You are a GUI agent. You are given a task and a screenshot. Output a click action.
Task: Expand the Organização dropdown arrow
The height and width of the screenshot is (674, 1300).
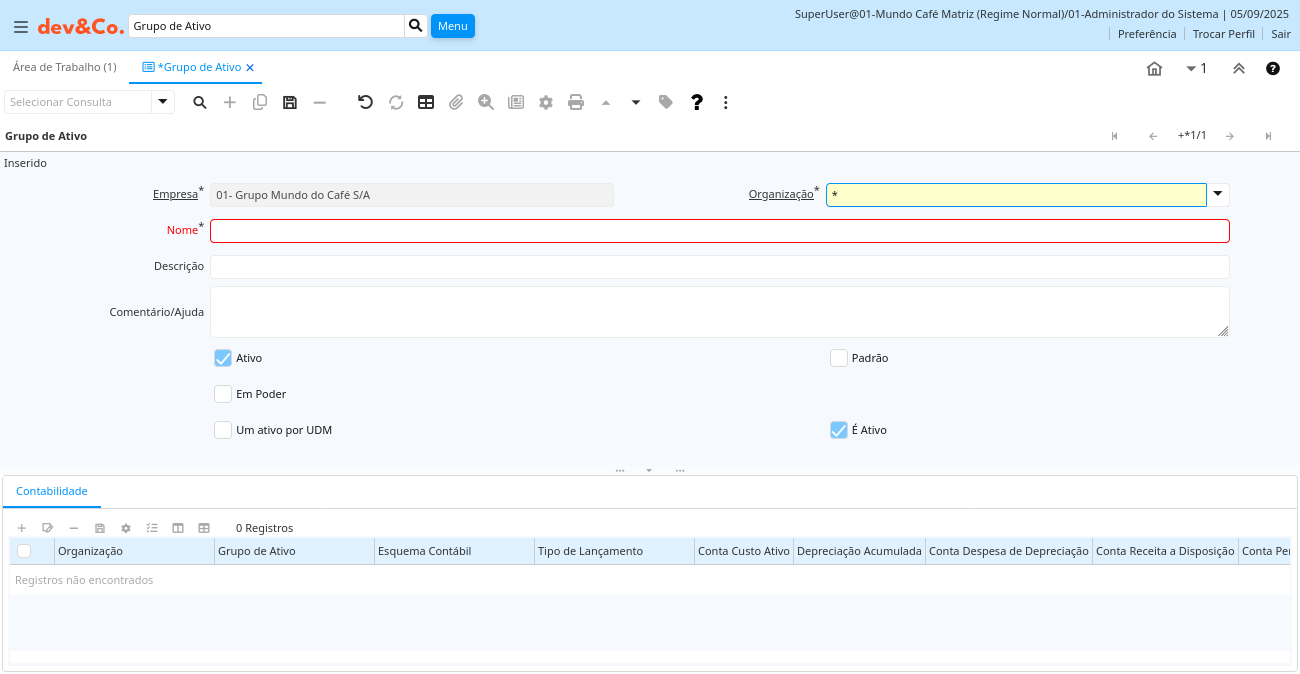pyautogui.click(x=1218, y=194)
